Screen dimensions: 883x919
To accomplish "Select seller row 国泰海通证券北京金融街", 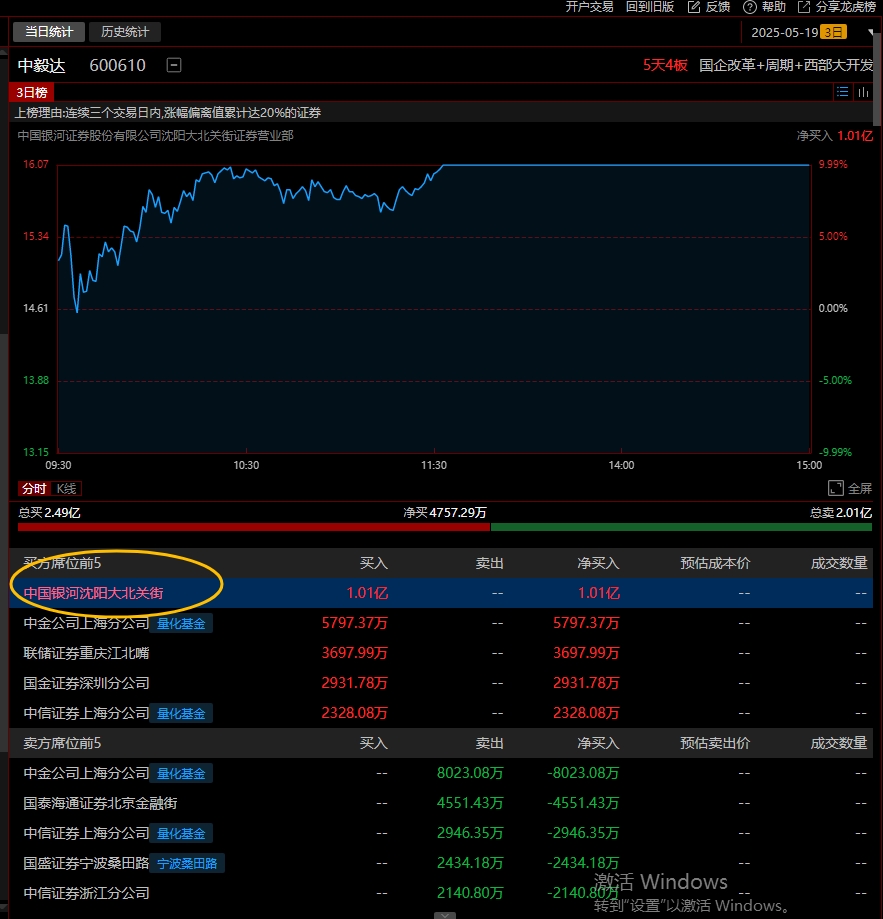I will [441, 803].
